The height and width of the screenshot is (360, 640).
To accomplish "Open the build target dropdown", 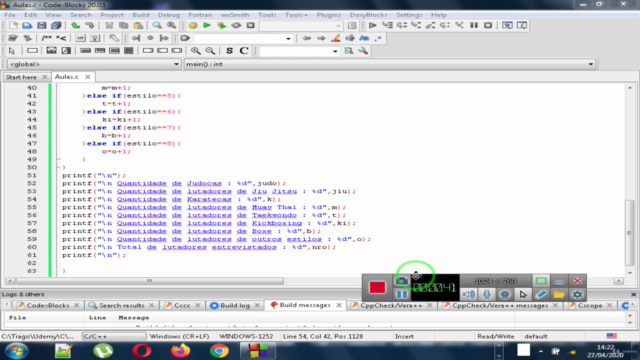I will (338, 26).
